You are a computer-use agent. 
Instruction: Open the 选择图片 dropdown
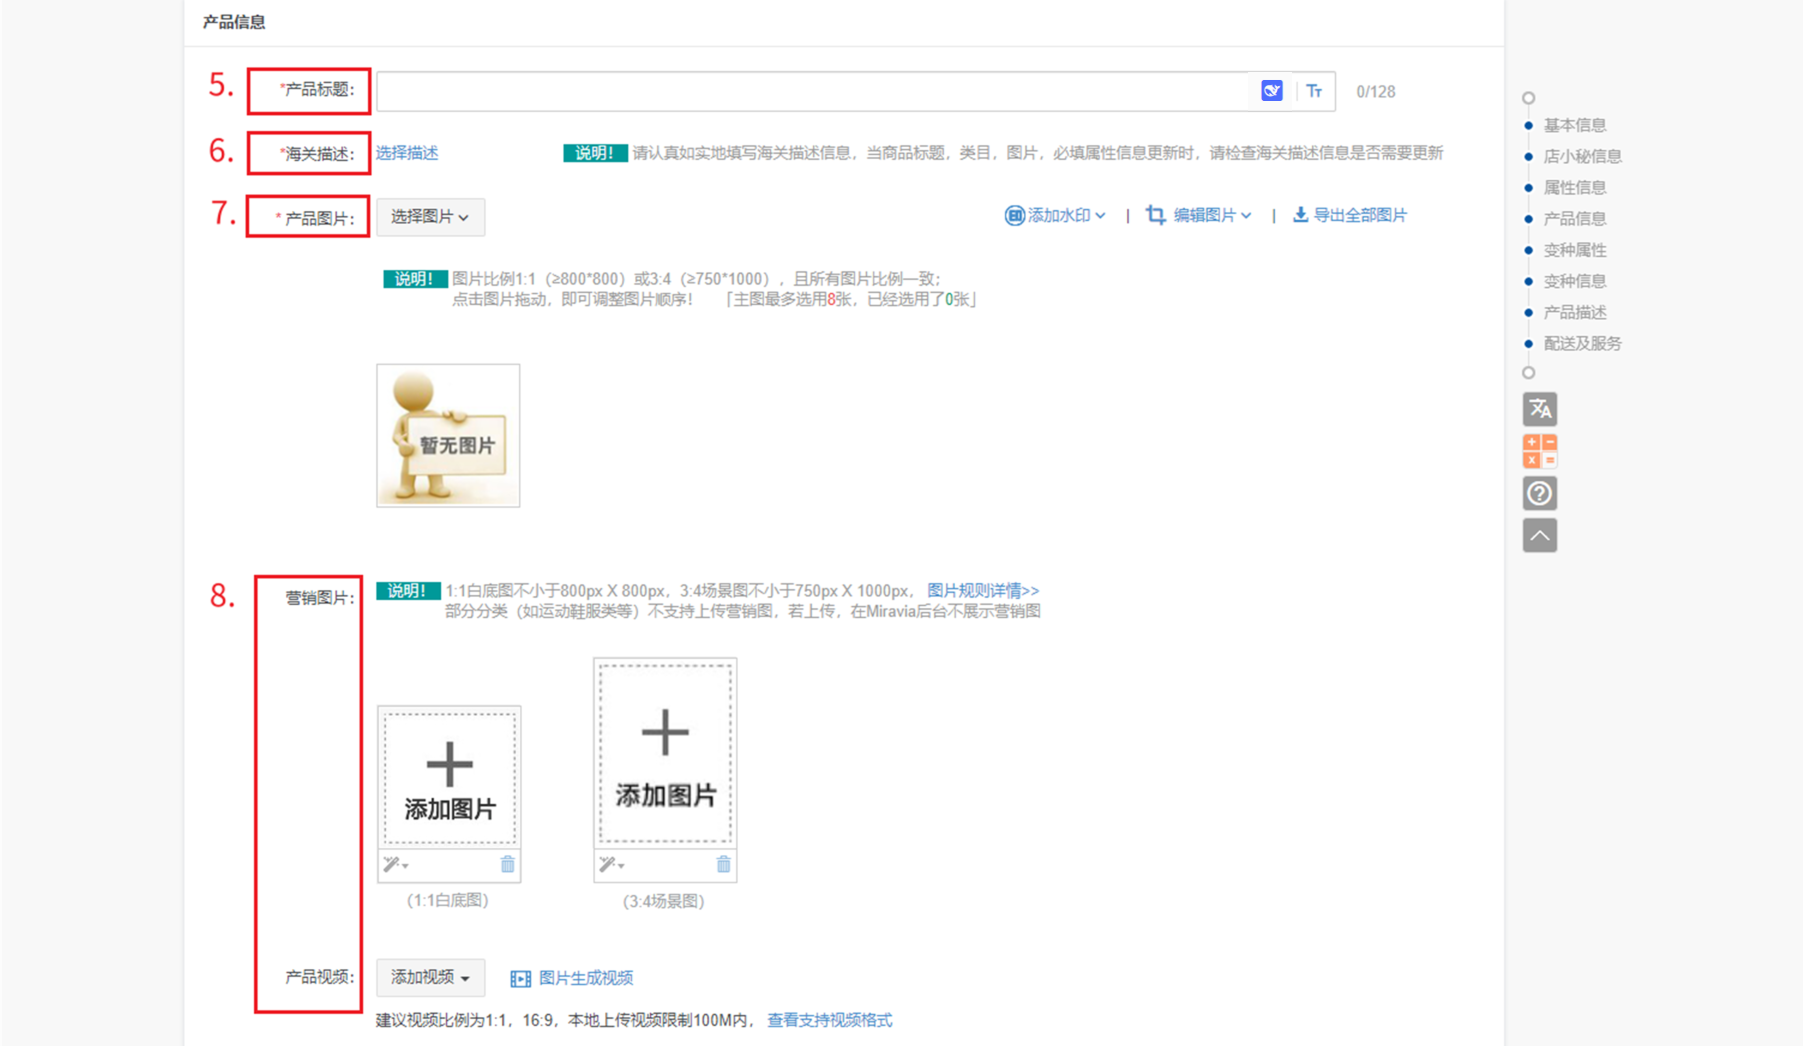[x=430, y=217]
